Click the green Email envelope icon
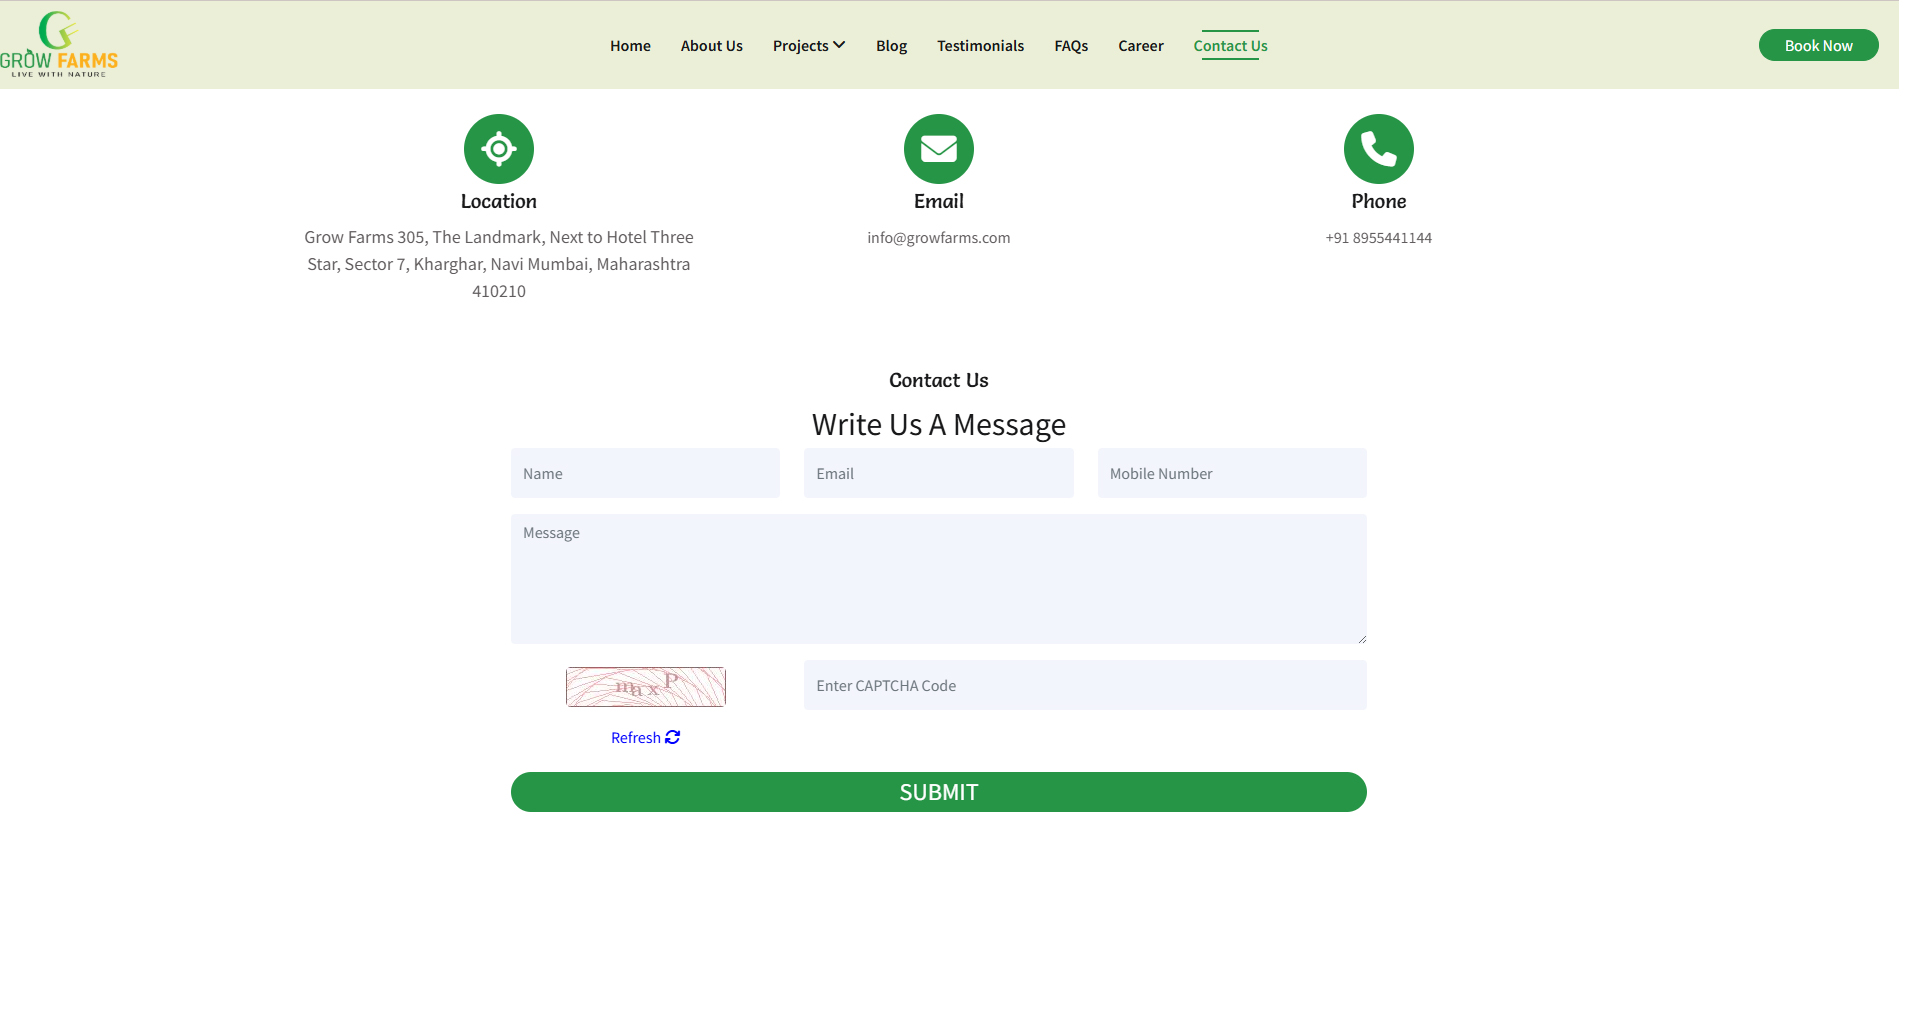1920x1019 pixels. [939, 149]
